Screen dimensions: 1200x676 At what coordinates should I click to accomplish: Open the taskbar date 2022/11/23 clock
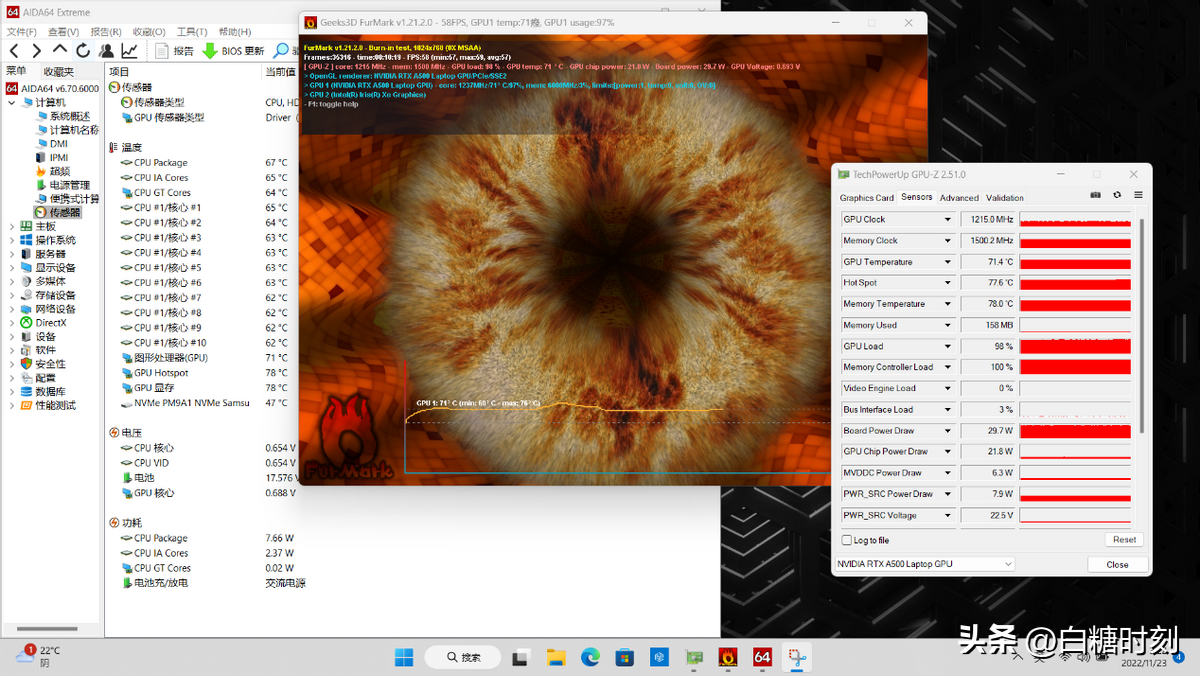pyautogui.click(x=1146, y=662)
